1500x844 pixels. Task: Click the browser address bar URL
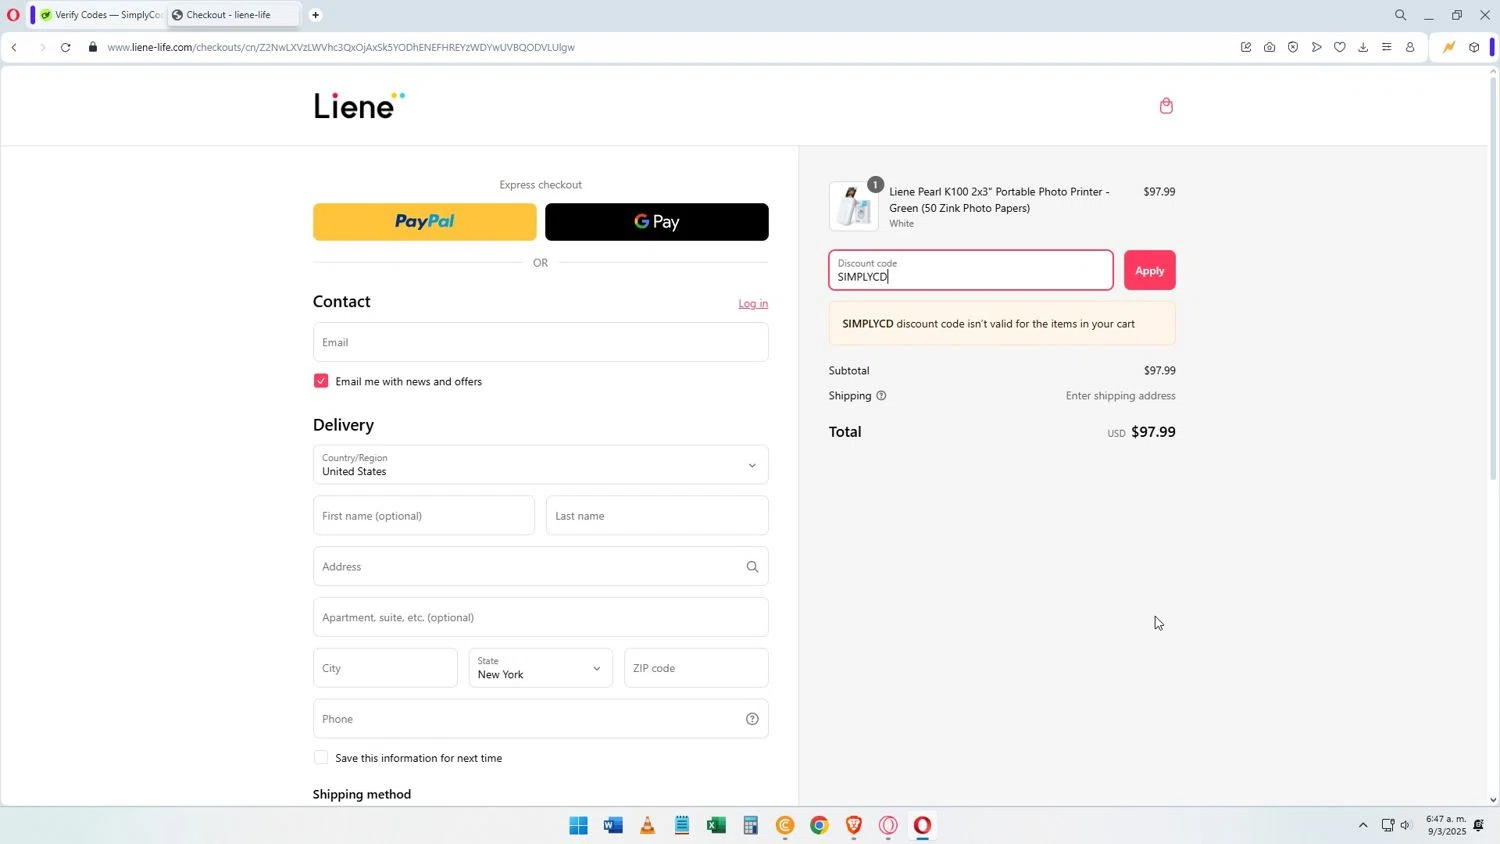point(341,47)
